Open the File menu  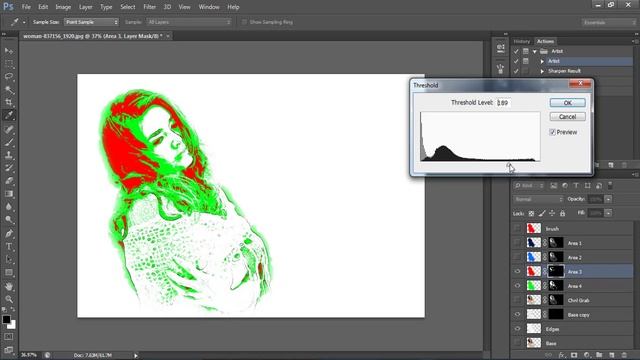tap(26, 7)
